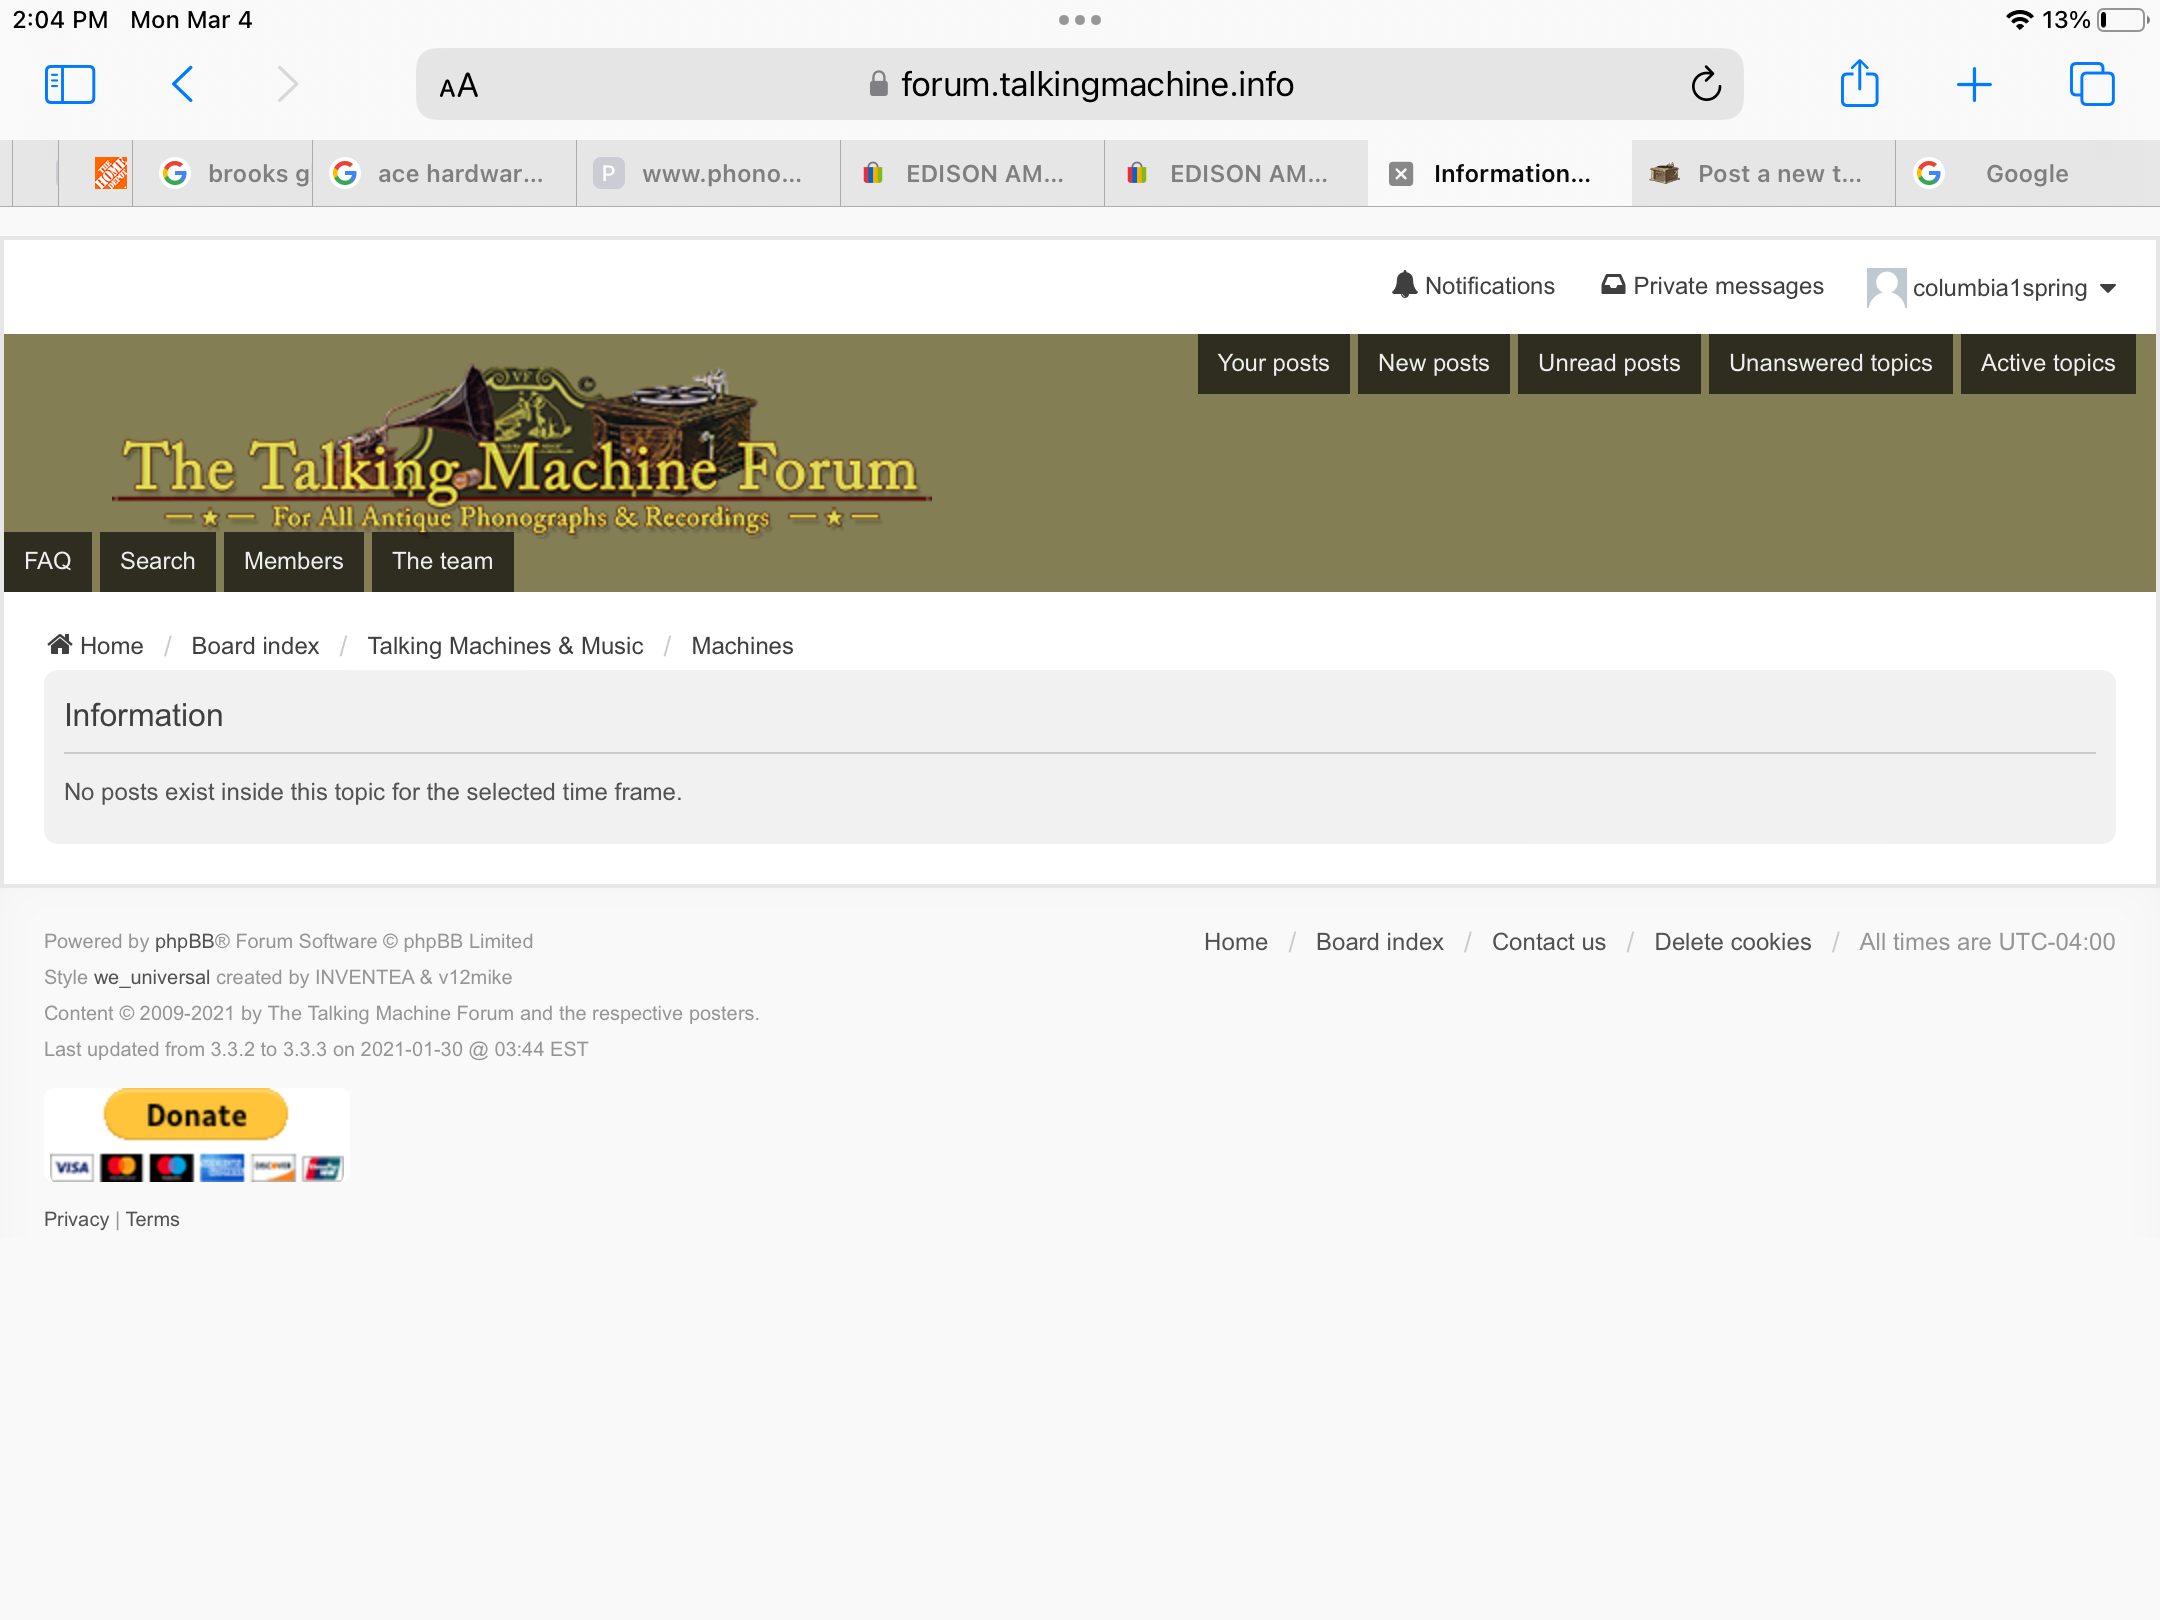Screen dimensions: 2160x1620
Task: Expand columbia1spring user dropdown
Action: point(2107,288)
